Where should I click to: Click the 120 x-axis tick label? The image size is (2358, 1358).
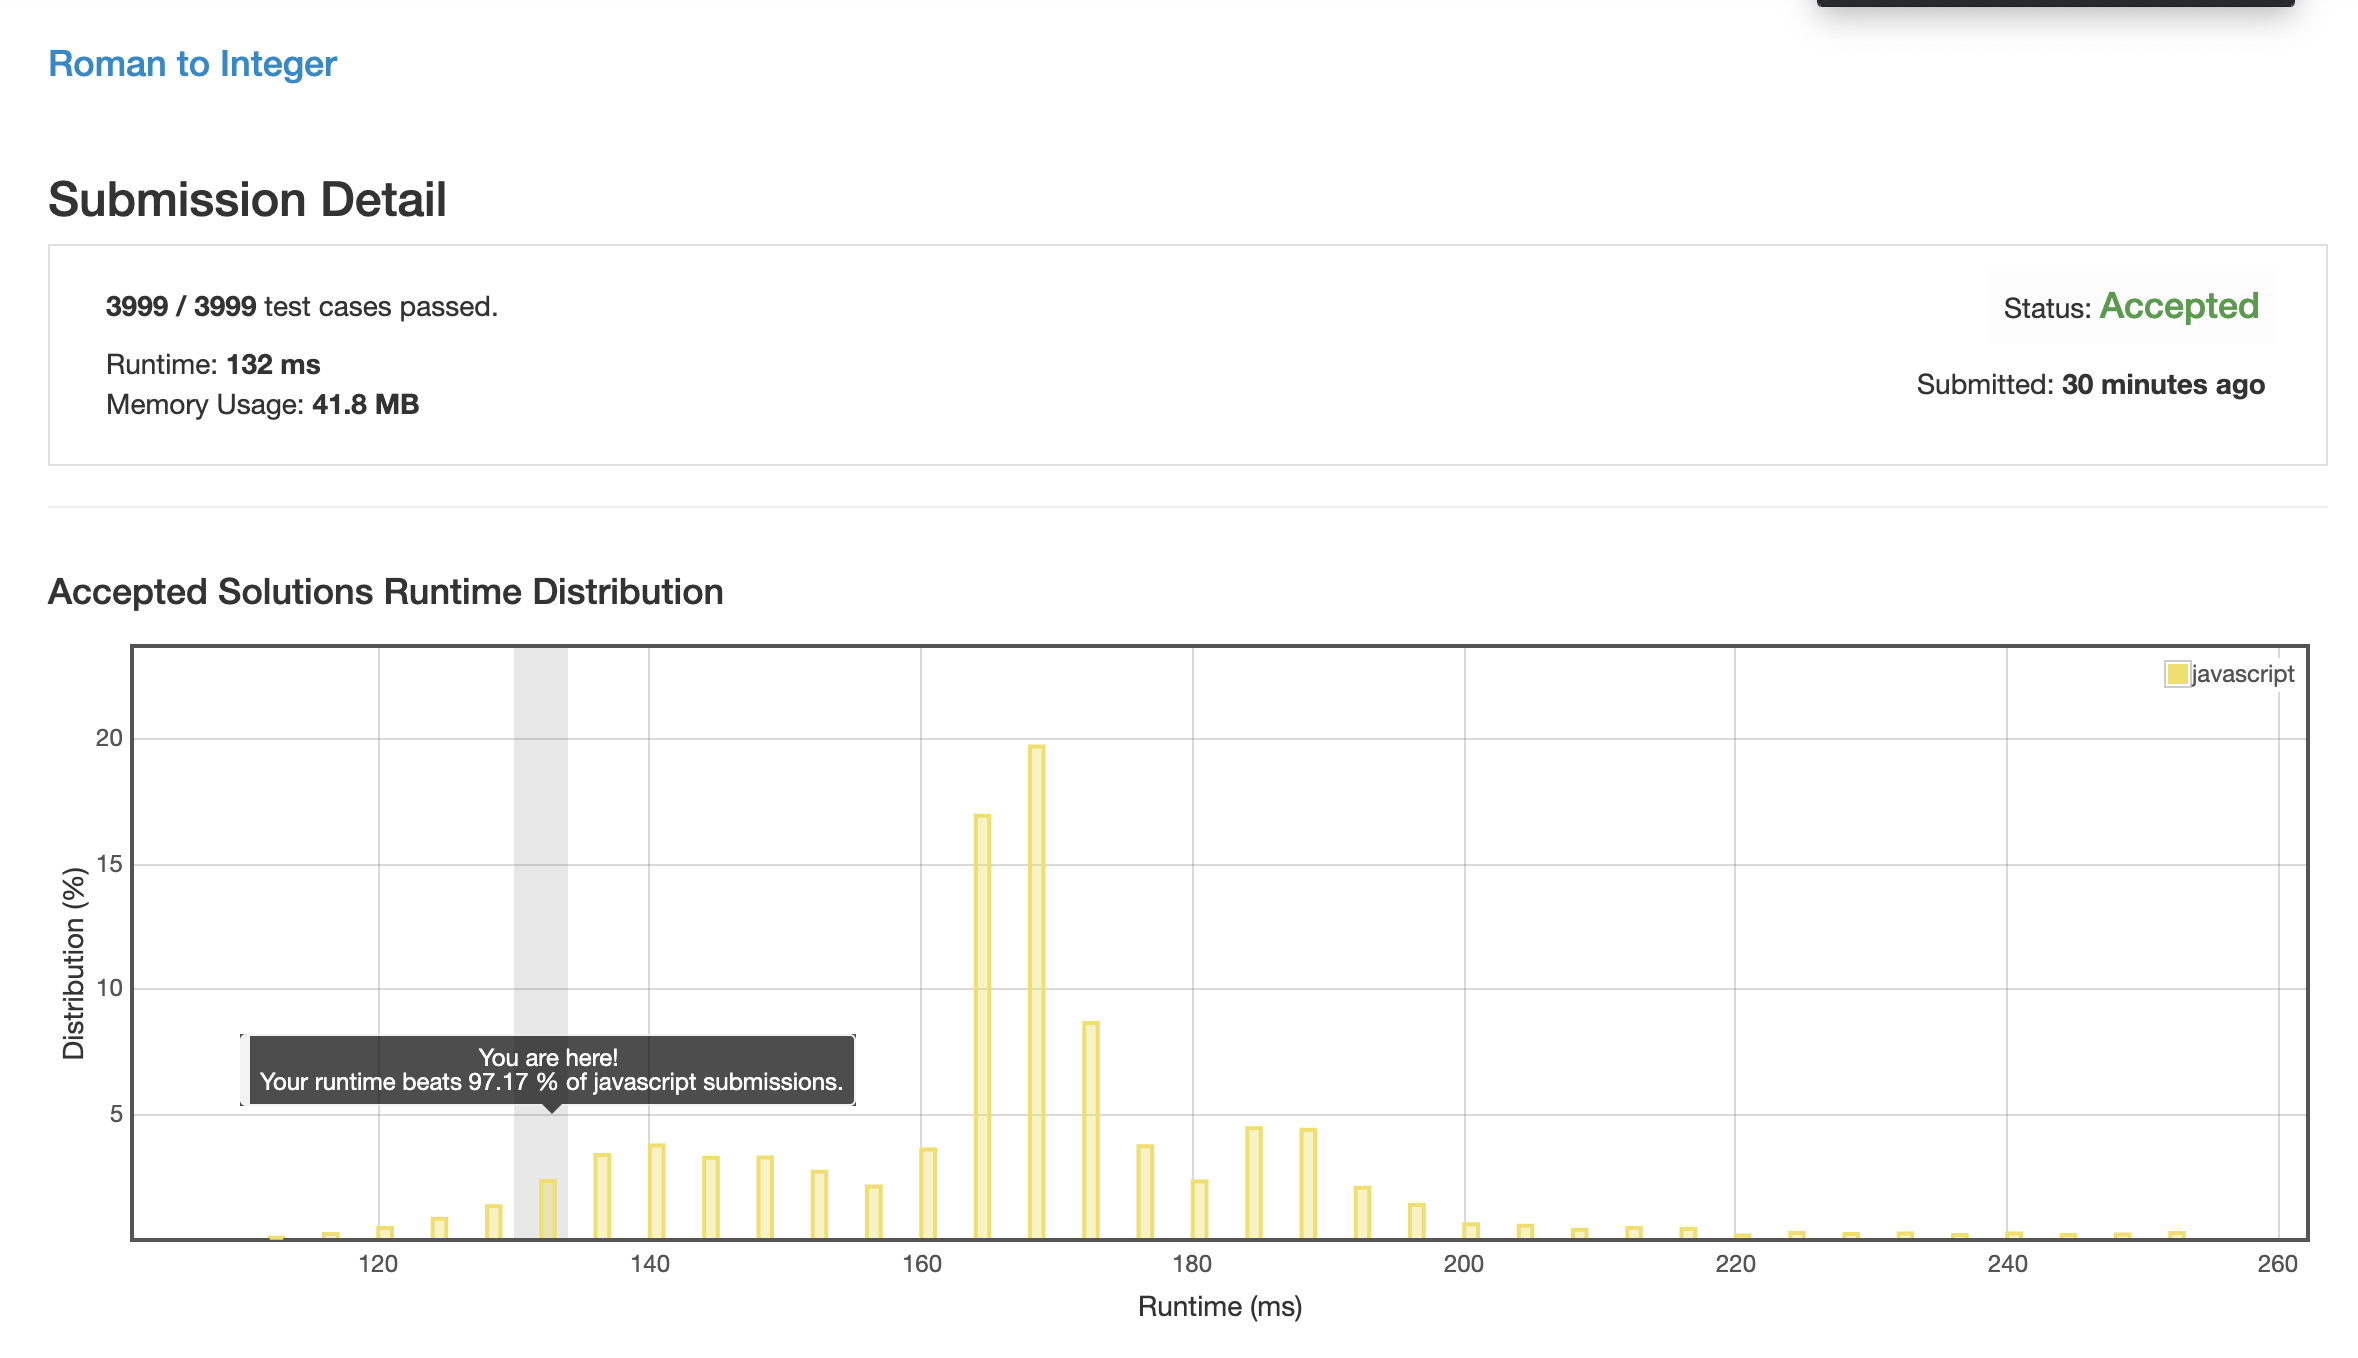tap(378, 1264)
